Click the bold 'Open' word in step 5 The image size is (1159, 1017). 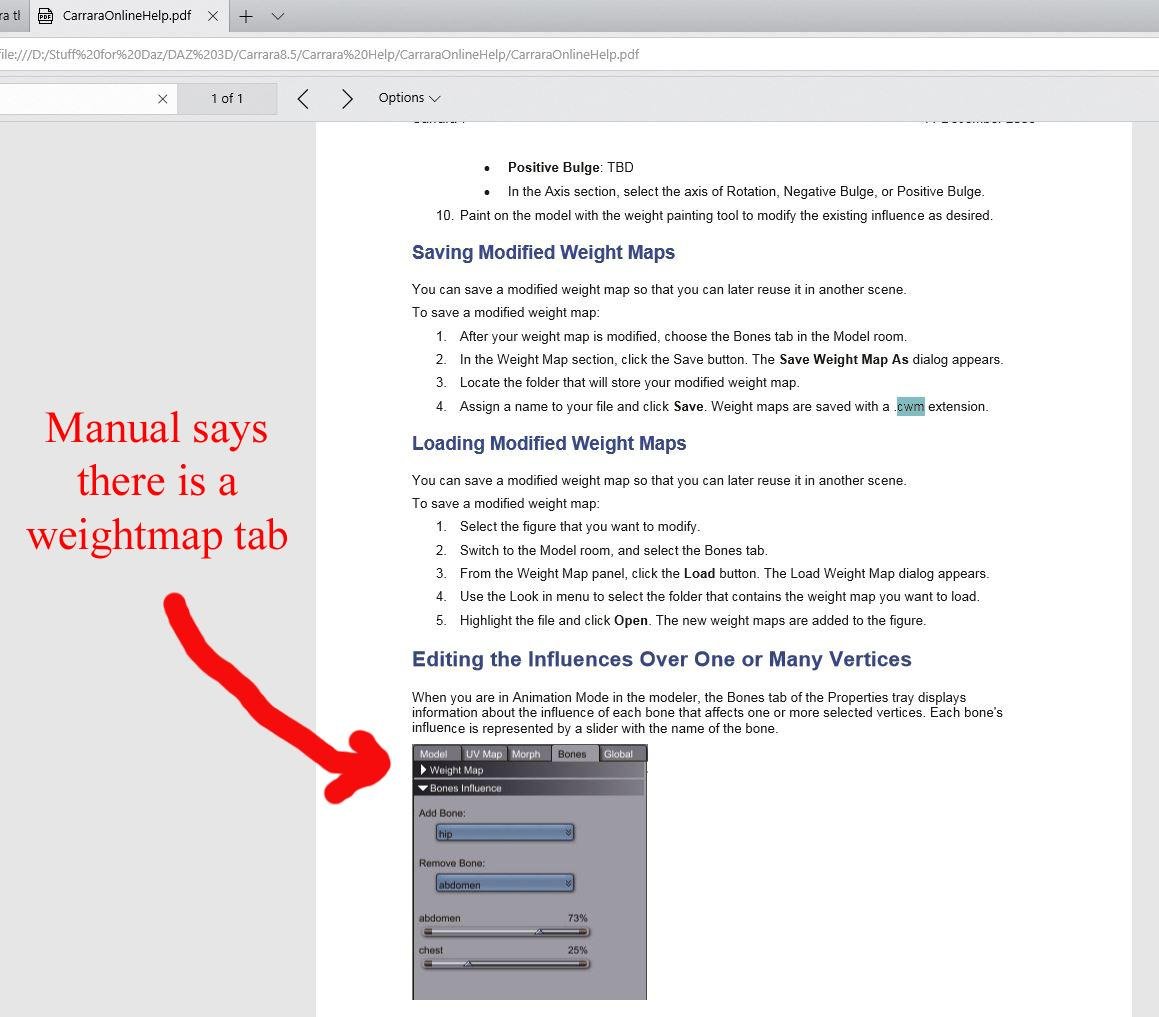pos(631,621)
